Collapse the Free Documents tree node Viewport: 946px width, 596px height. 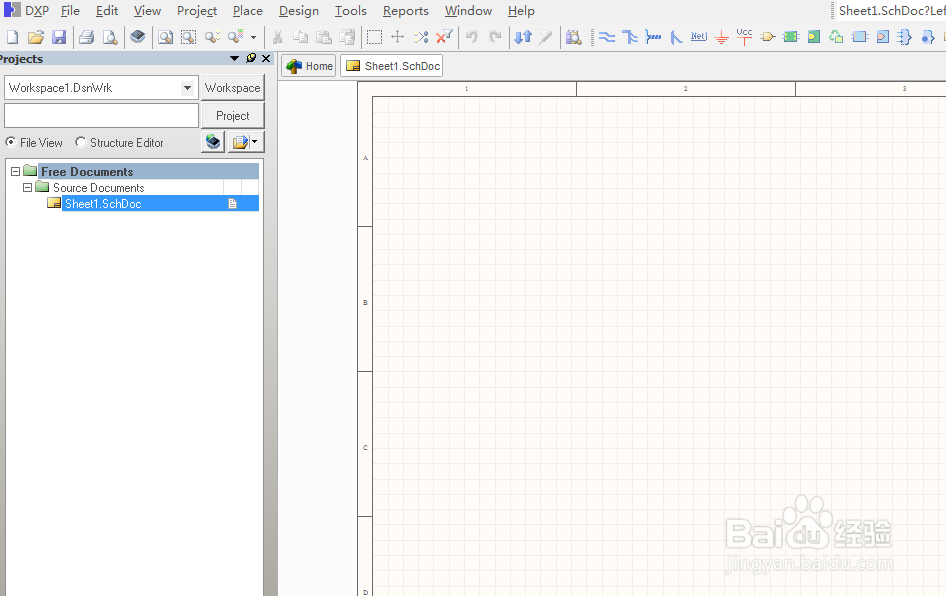point(16,171)
